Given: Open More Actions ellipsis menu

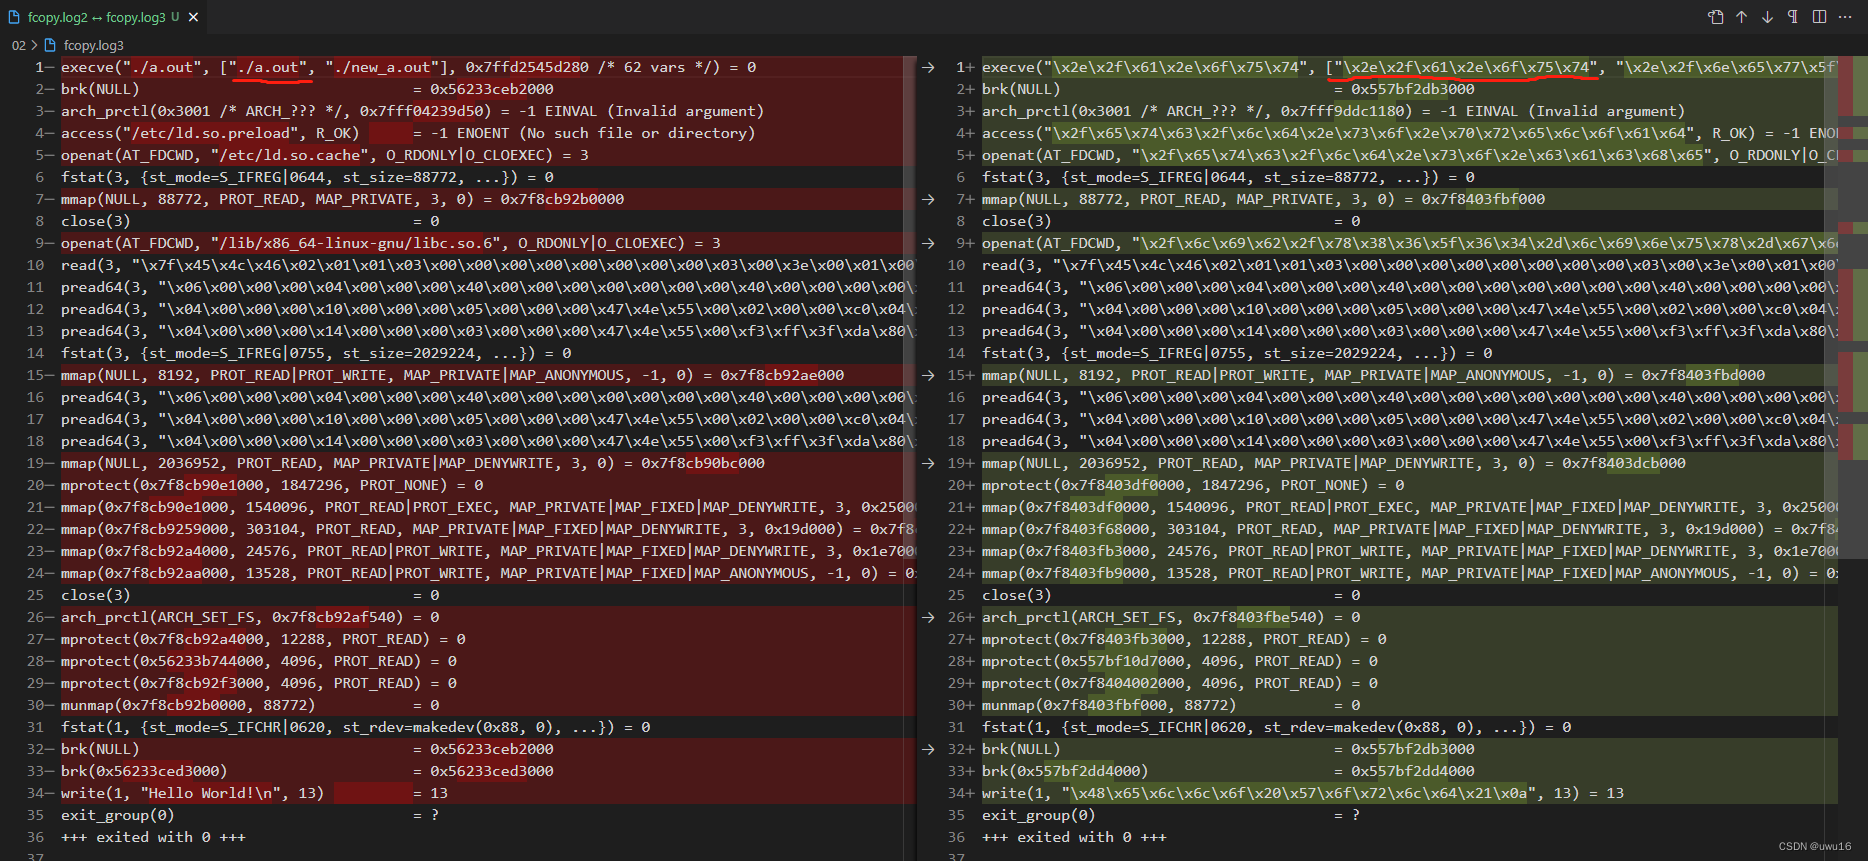Looking at the screenshot, I should point(1845,17).
